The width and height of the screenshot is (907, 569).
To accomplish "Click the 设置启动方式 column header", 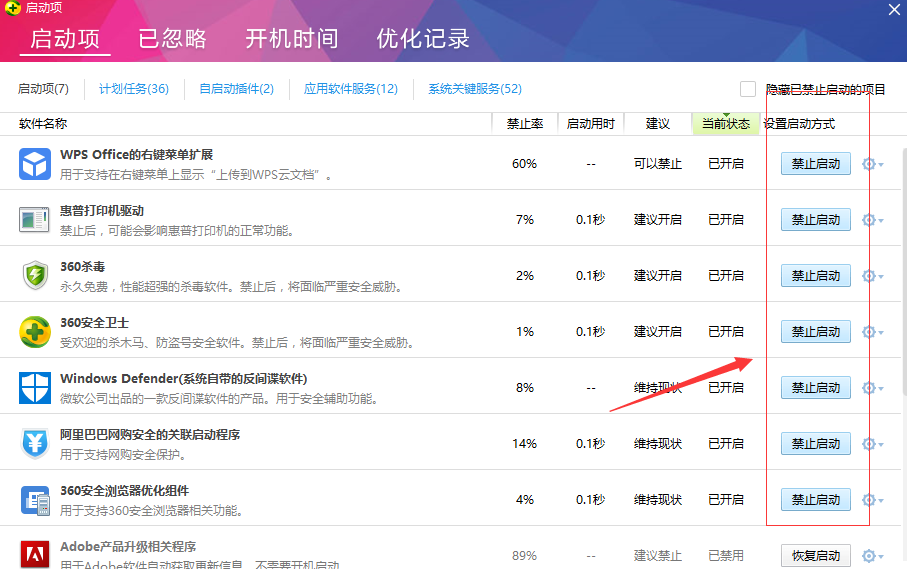I will 799,124.
